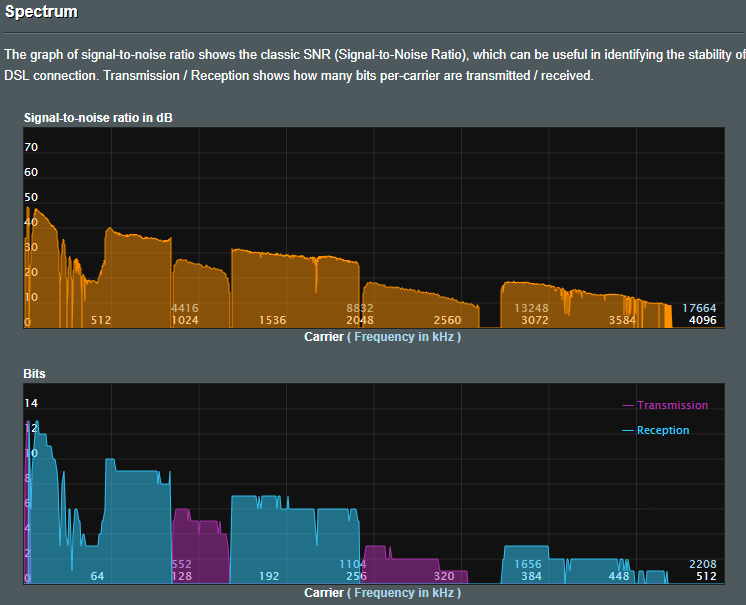Click the 70 dB axis label
Viewport: 746px width, 605px height.
coord(31,147)
